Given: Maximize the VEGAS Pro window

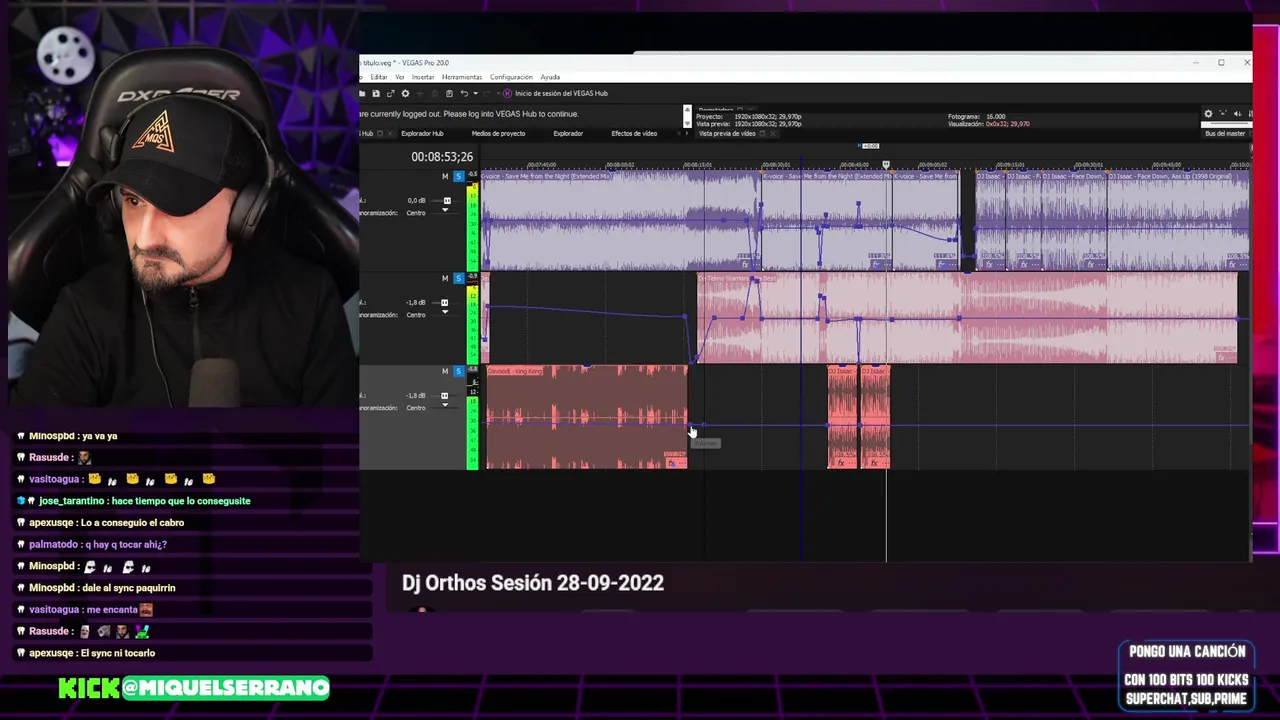Looking at the screenshot, I should click(1221, 63).
